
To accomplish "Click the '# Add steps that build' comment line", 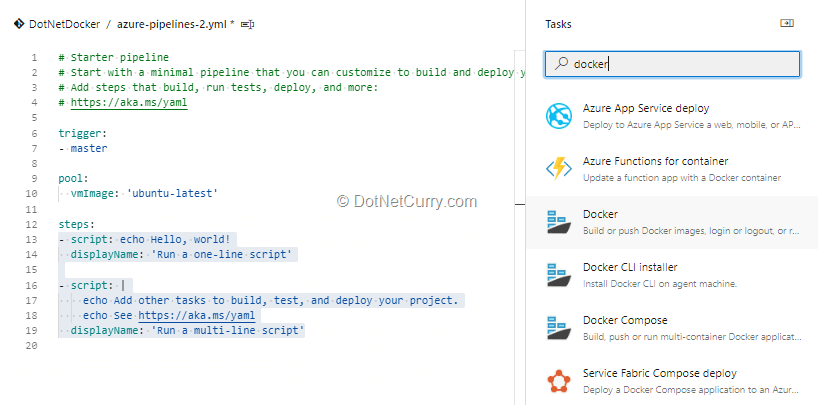I will (x=218, y=87).
